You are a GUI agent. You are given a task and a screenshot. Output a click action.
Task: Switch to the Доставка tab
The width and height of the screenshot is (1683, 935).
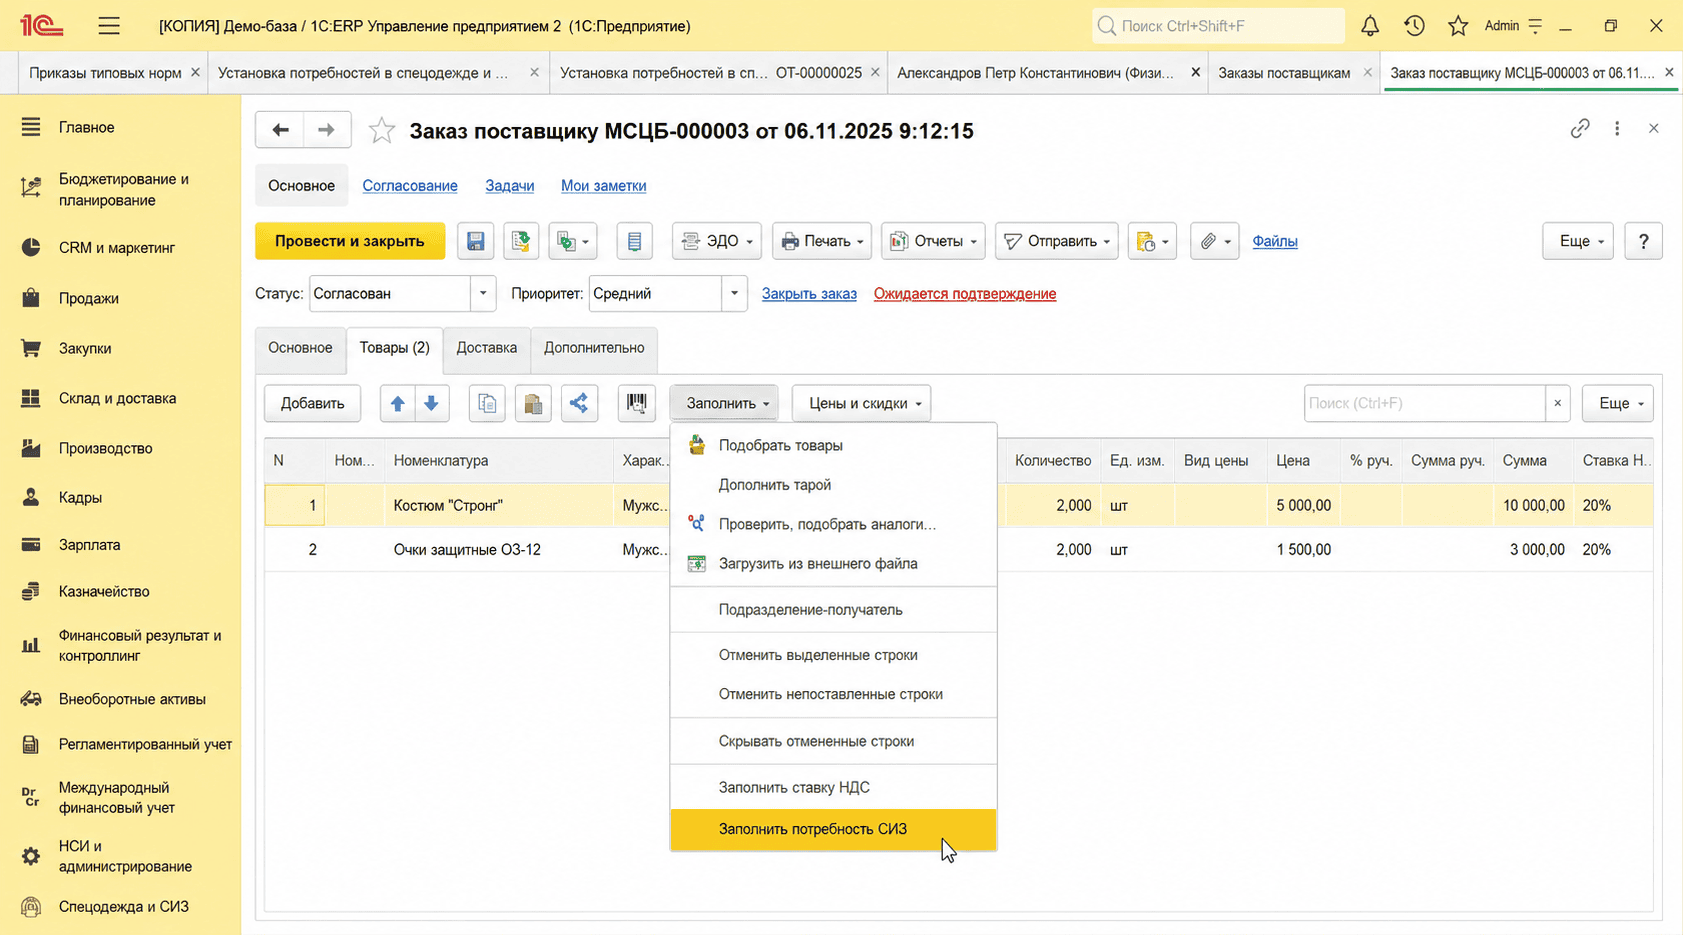click(x=487, y=348)
